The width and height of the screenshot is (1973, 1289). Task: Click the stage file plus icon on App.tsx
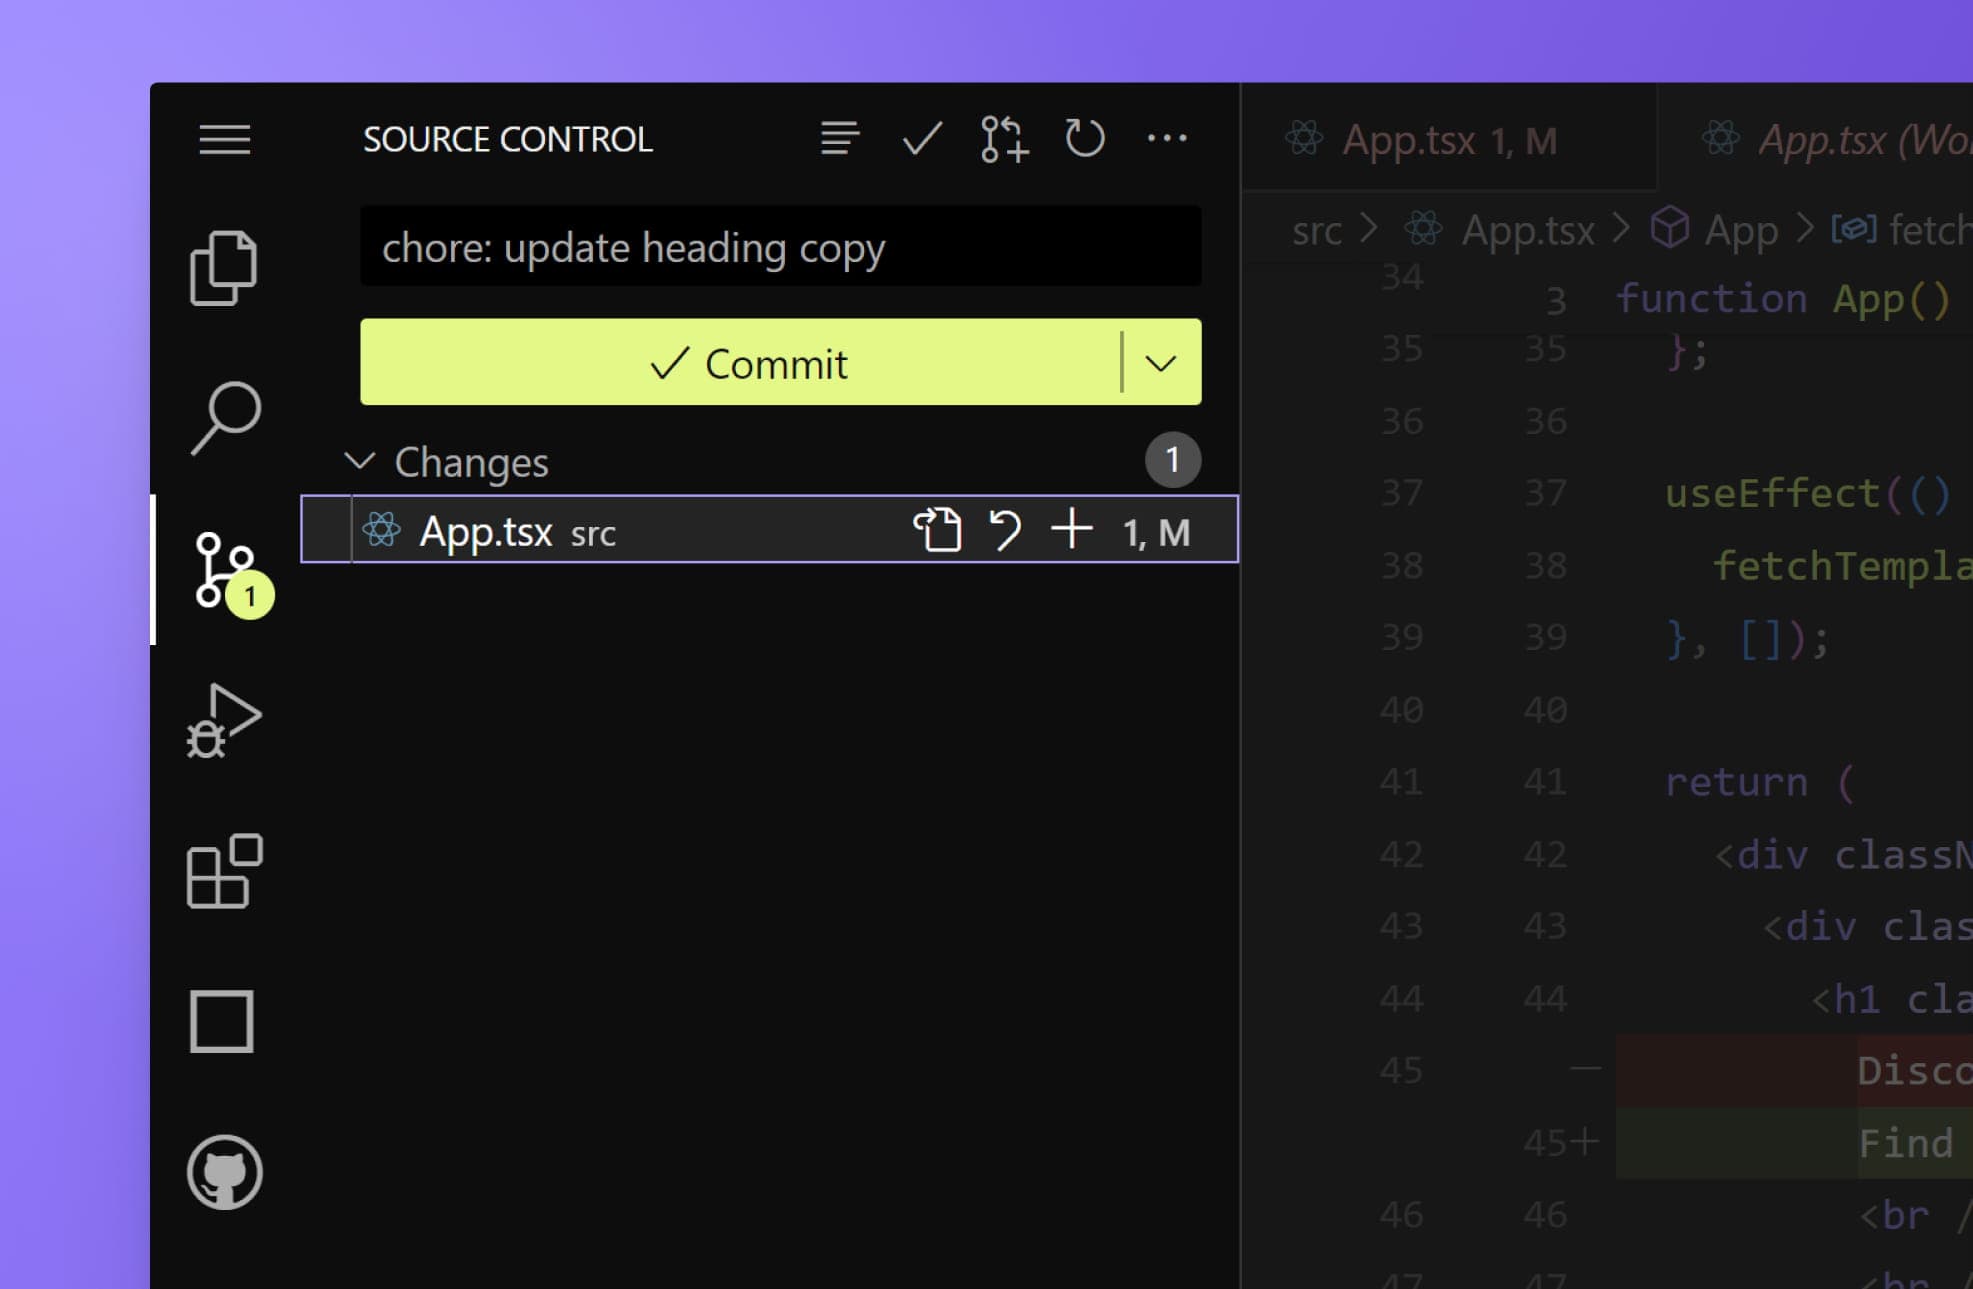[1074, 531]
